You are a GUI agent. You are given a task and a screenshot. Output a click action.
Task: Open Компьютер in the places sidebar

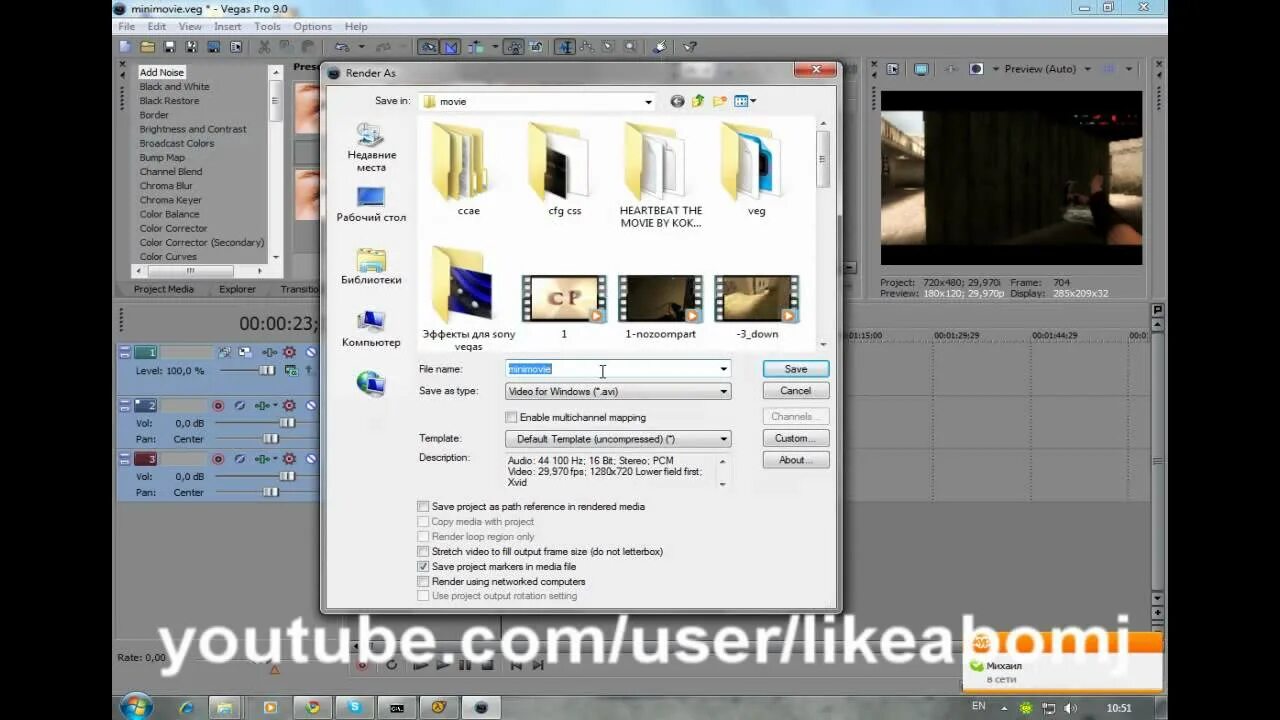(x=371, y=328)
